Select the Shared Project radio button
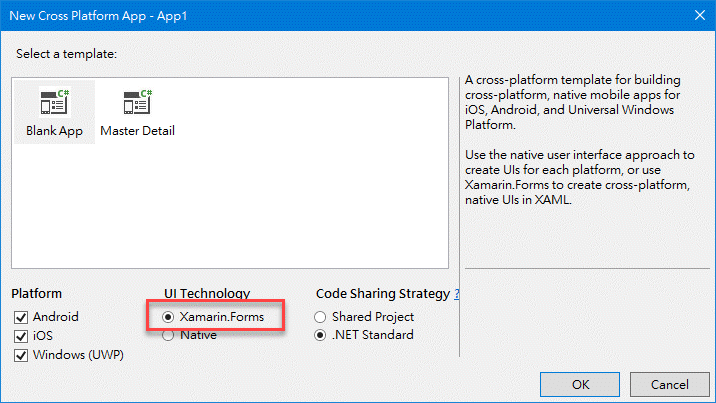 [x=320, y=317]
